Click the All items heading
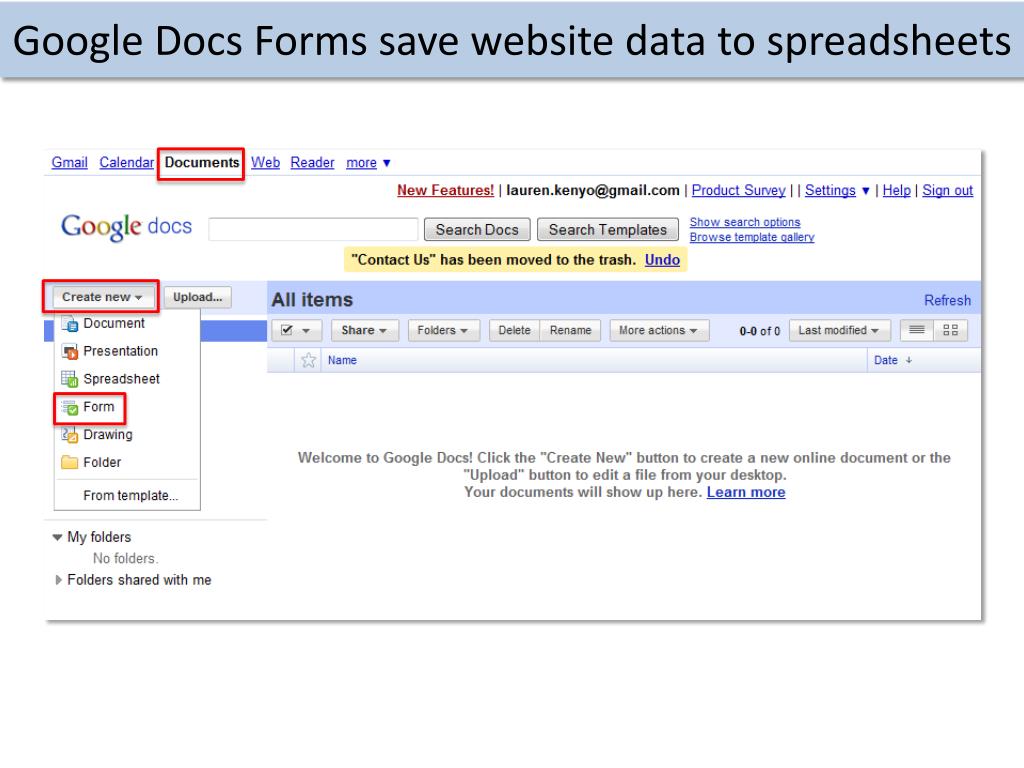The height and width of the screenshot is (768, 1024). pyautogui.click(x=312, y=300)
